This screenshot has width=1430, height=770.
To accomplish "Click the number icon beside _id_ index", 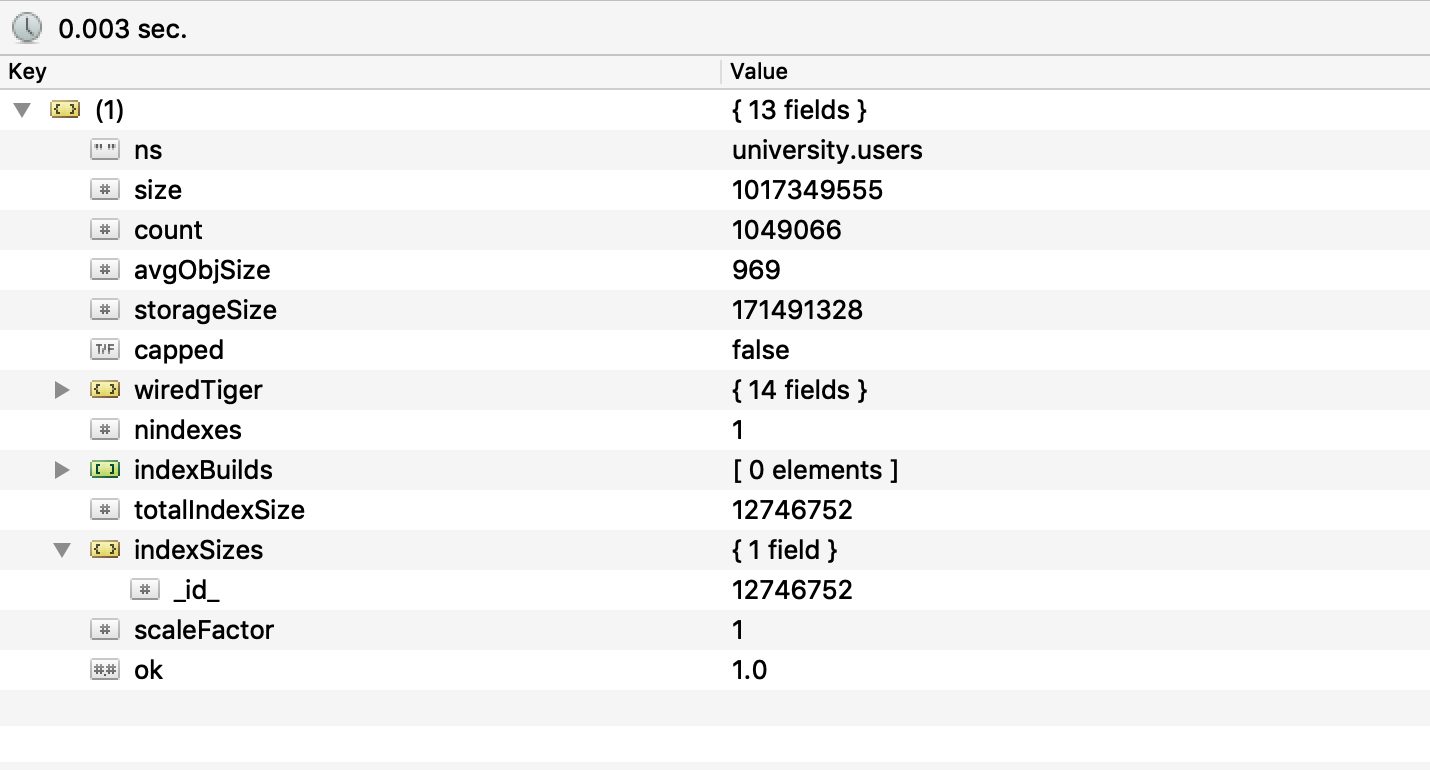I will pyautogui.click(x=145, y=590).
